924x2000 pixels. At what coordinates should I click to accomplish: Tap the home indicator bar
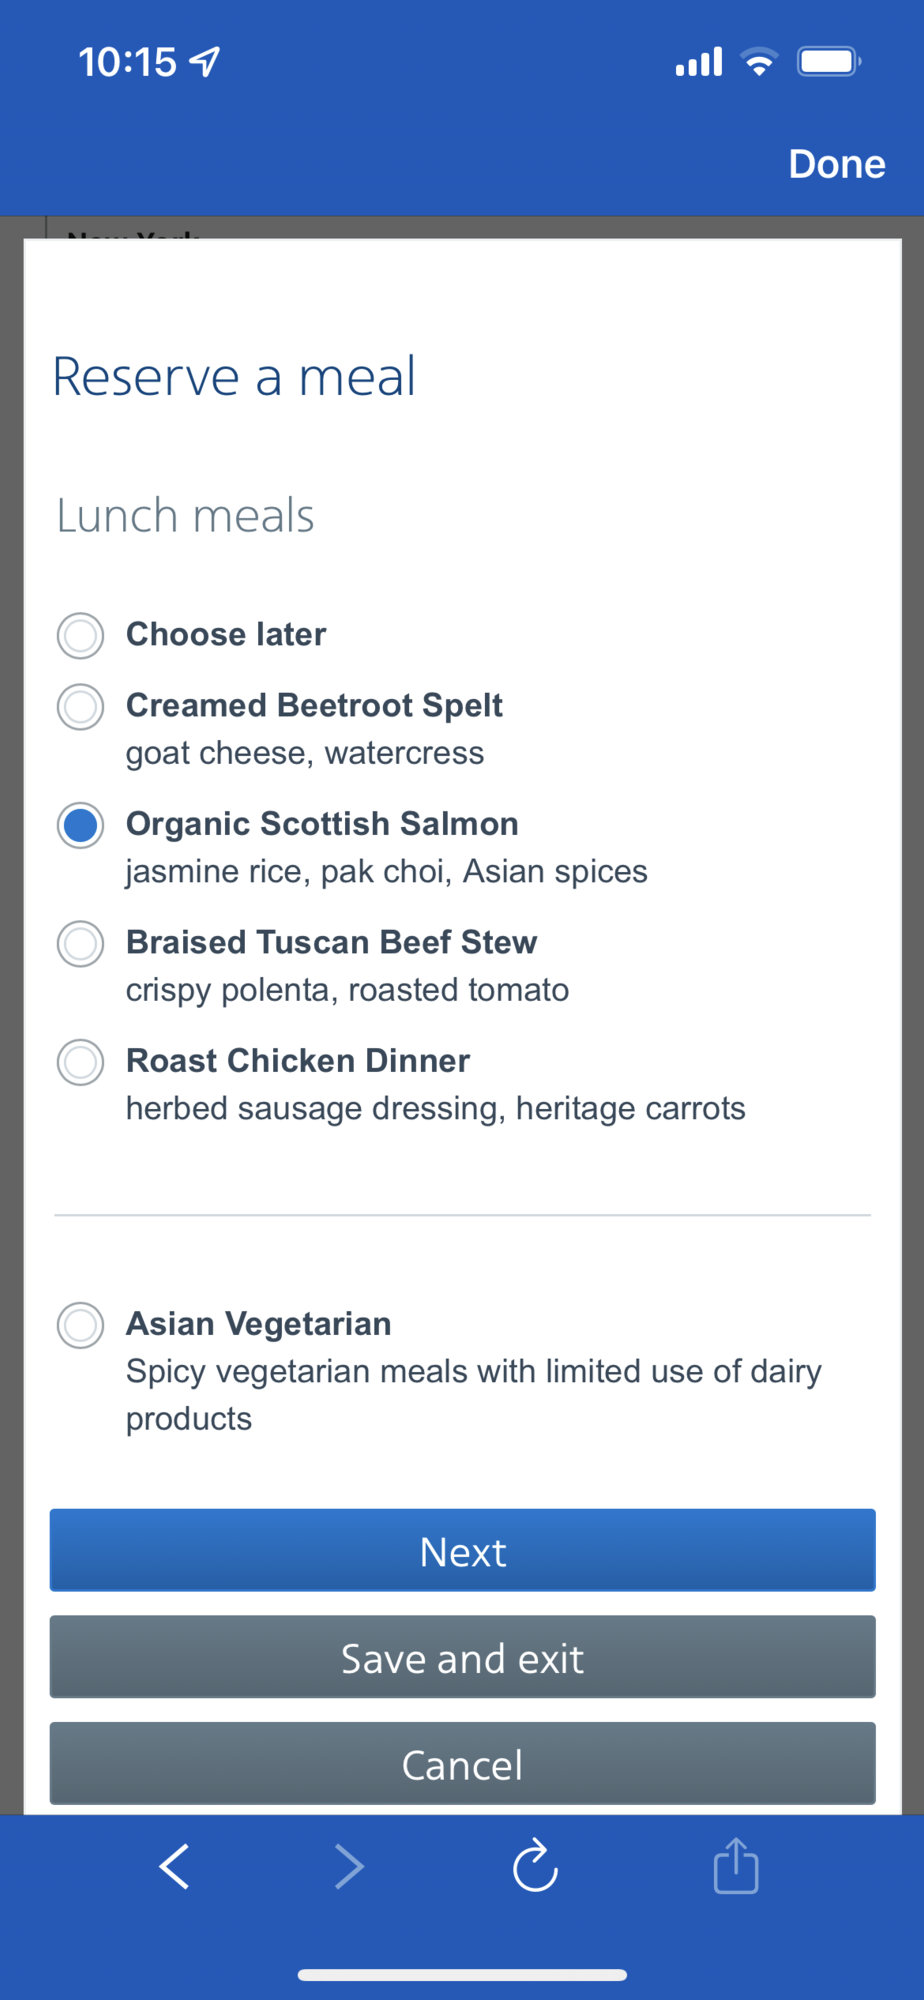462,1975
